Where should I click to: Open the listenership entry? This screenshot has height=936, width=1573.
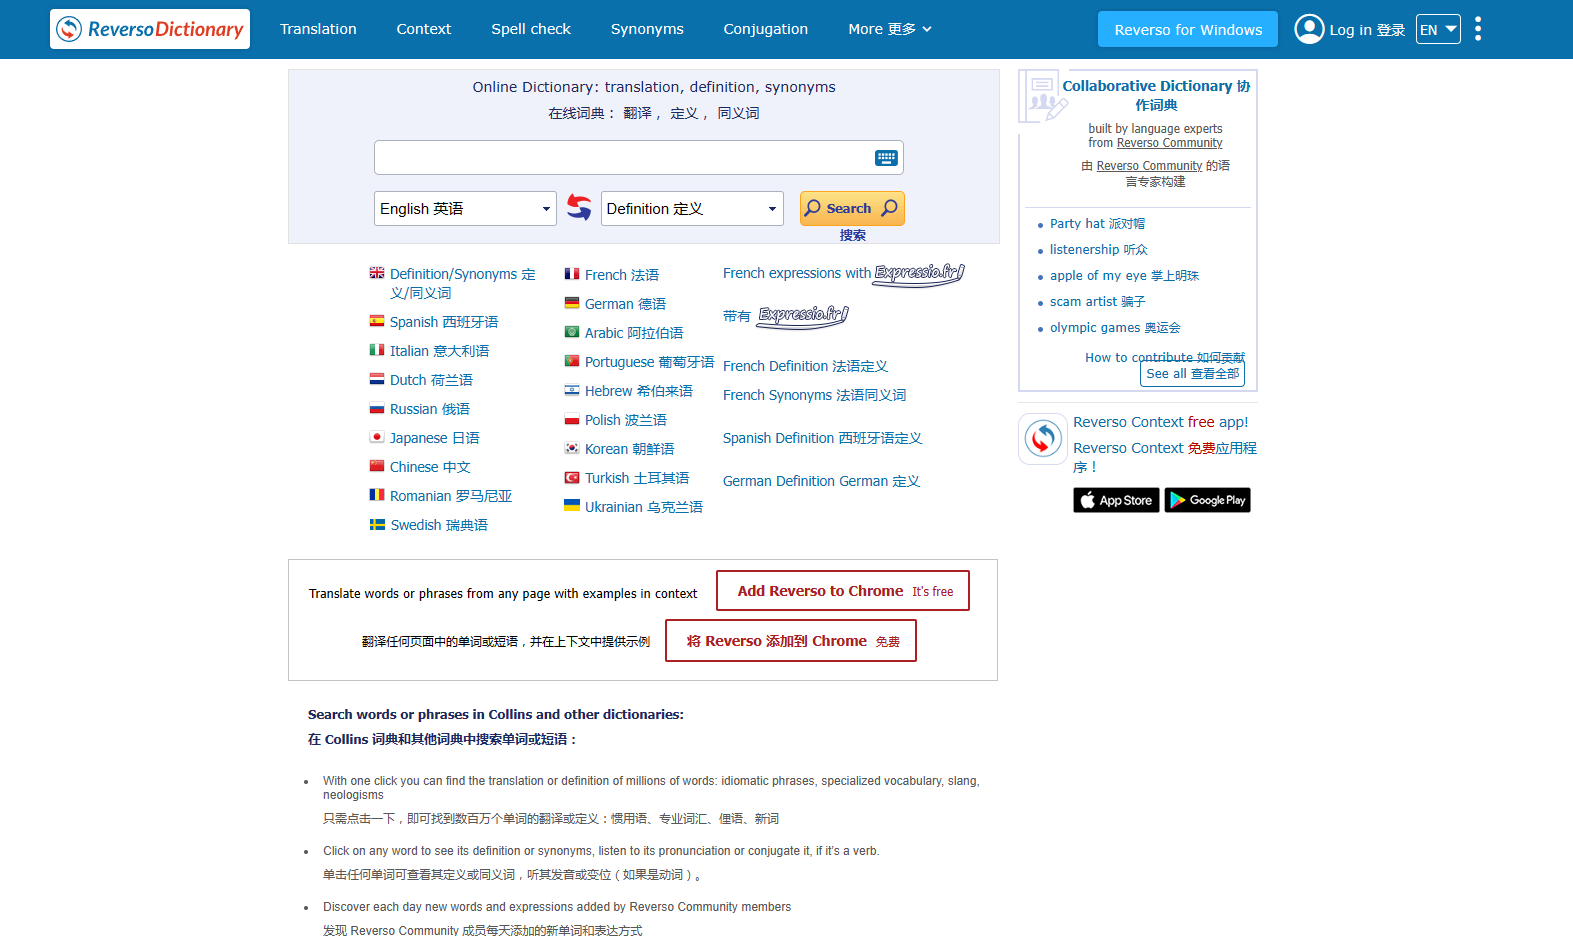click(1098, 250)
